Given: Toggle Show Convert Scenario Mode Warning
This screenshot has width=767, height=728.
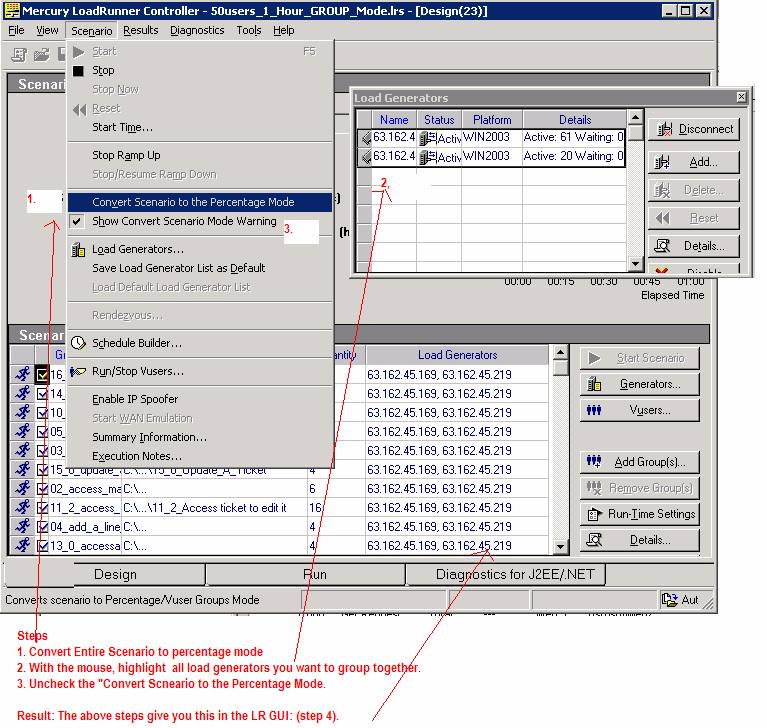Looking at the screenshot, I should [184, 221].
